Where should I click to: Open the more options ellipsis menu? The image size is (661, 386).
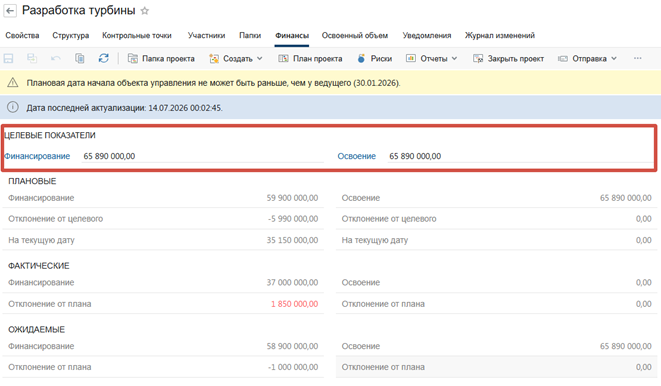[x=637, y=58]
